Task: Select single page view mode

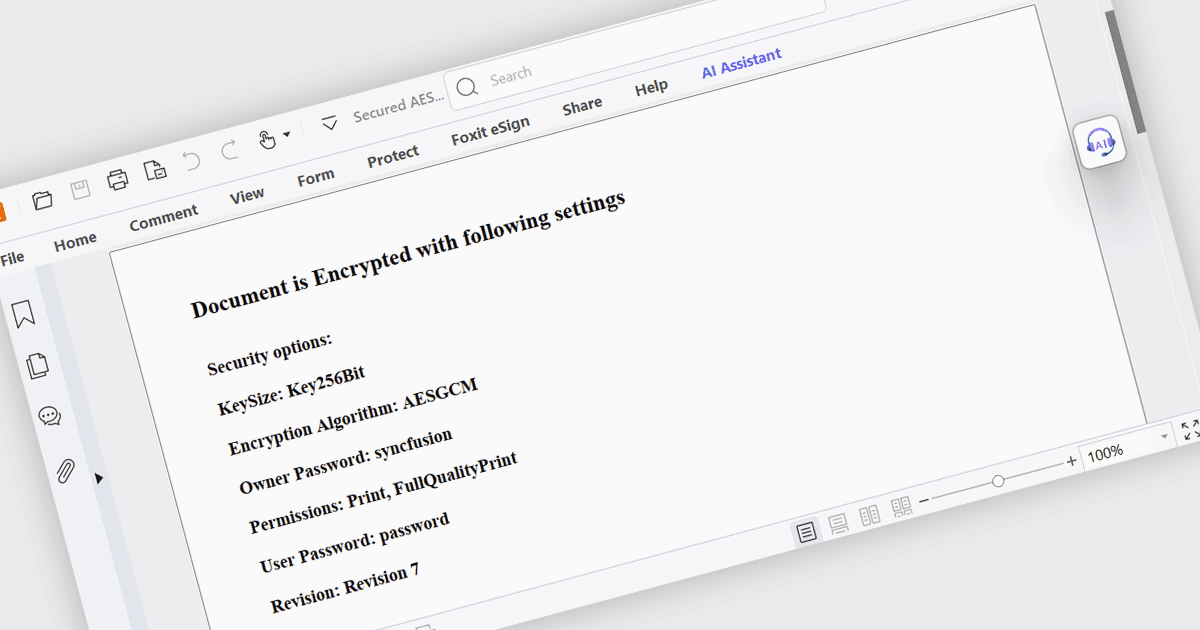Action: pos(807,532)
